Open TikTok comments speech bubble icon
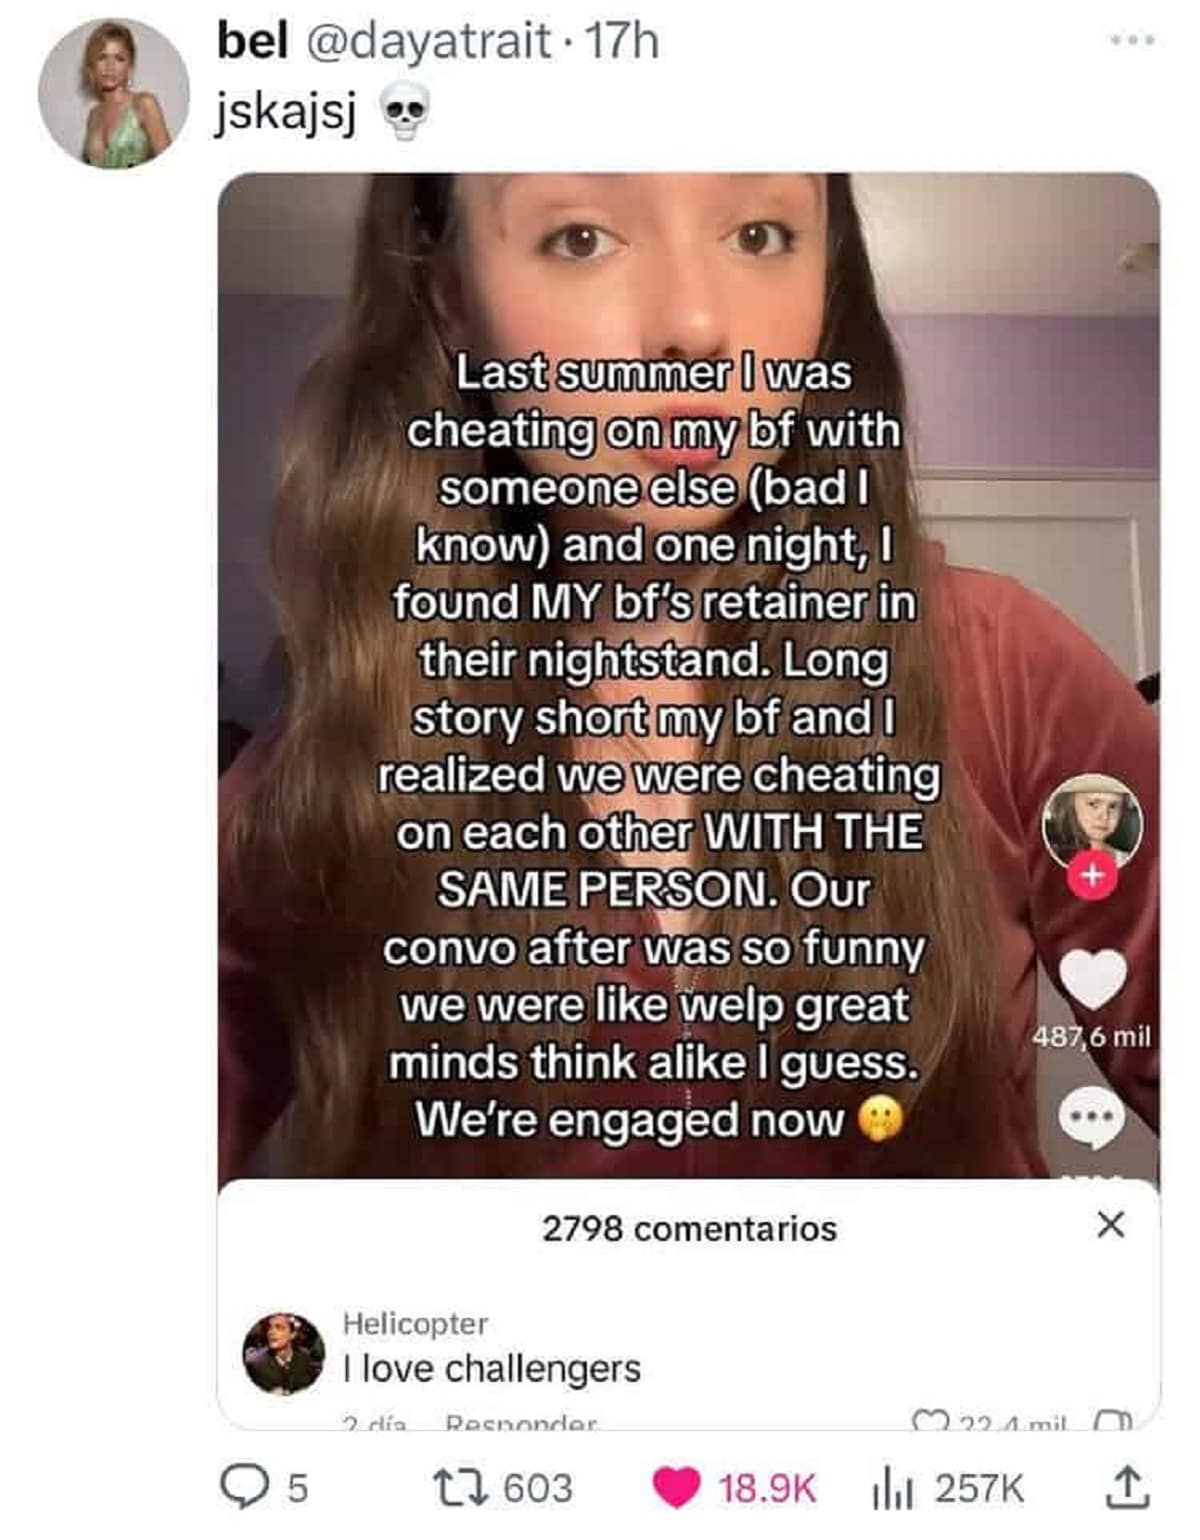 [x=1092, y=1115]
